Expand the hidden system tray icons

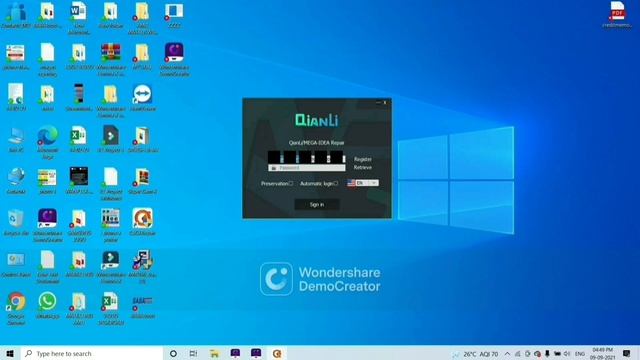tap(507, 354)
